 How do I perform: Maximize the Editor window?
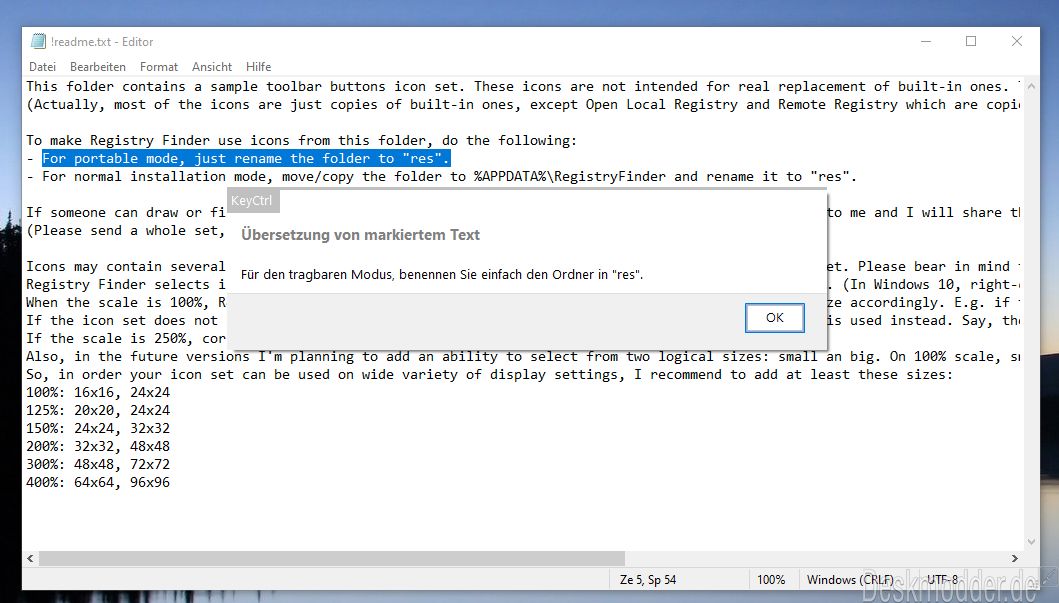tap(971, 41)
